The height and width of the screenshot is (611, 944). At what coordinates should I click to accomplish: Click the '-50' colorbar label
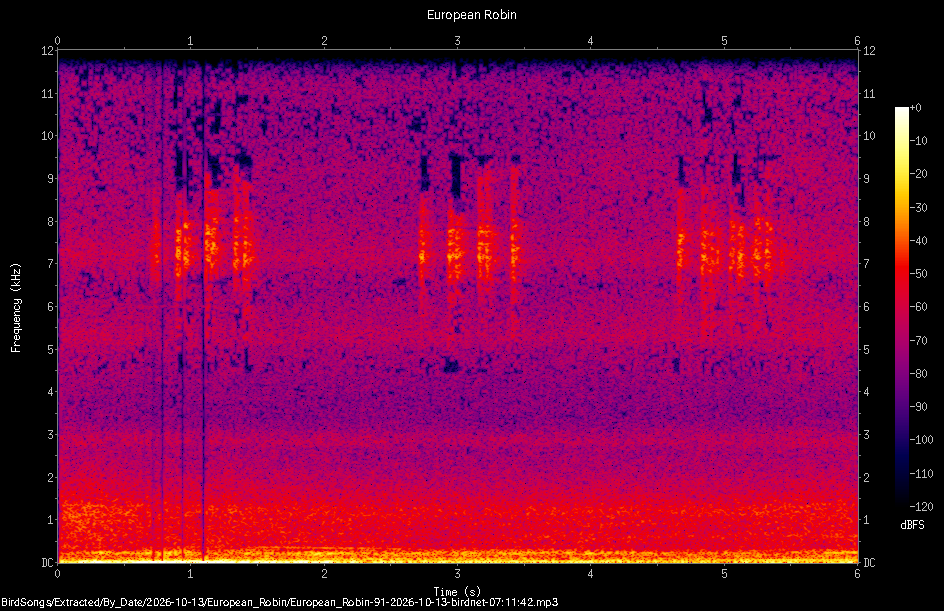click(918, 274)
